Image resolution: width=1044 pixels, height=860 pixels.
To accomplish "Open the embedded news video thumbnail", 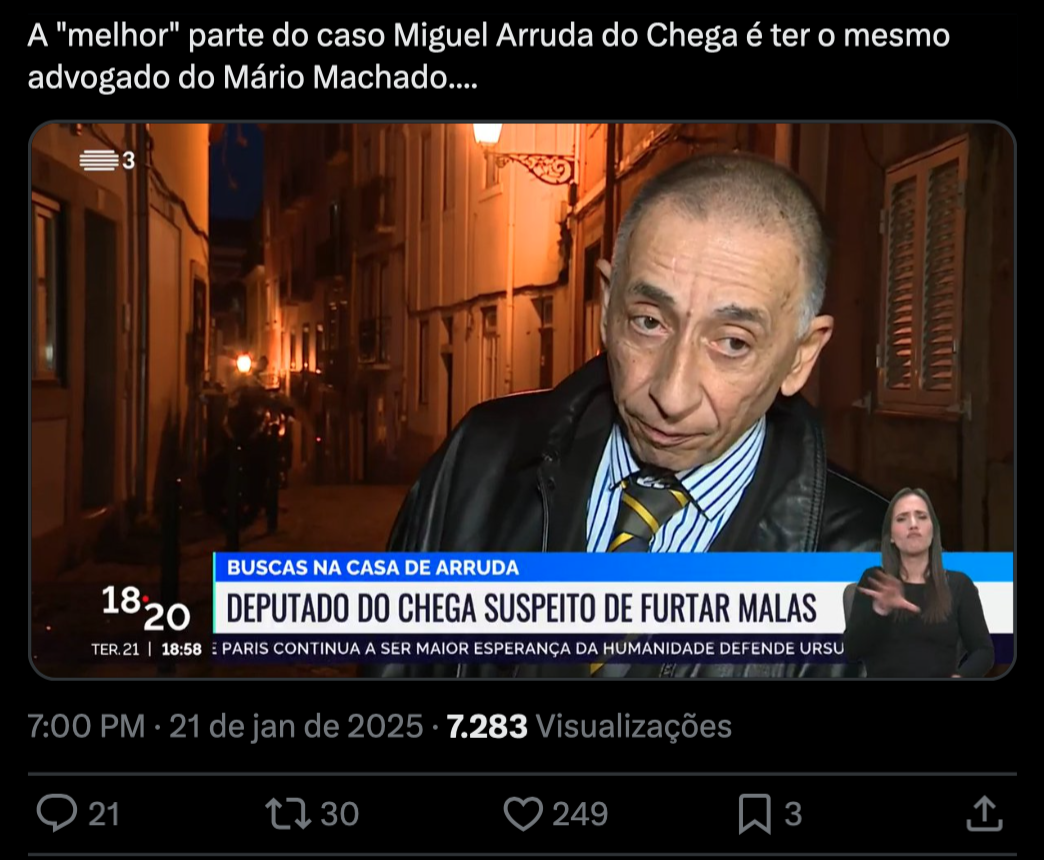I will [x=522, y=400].
